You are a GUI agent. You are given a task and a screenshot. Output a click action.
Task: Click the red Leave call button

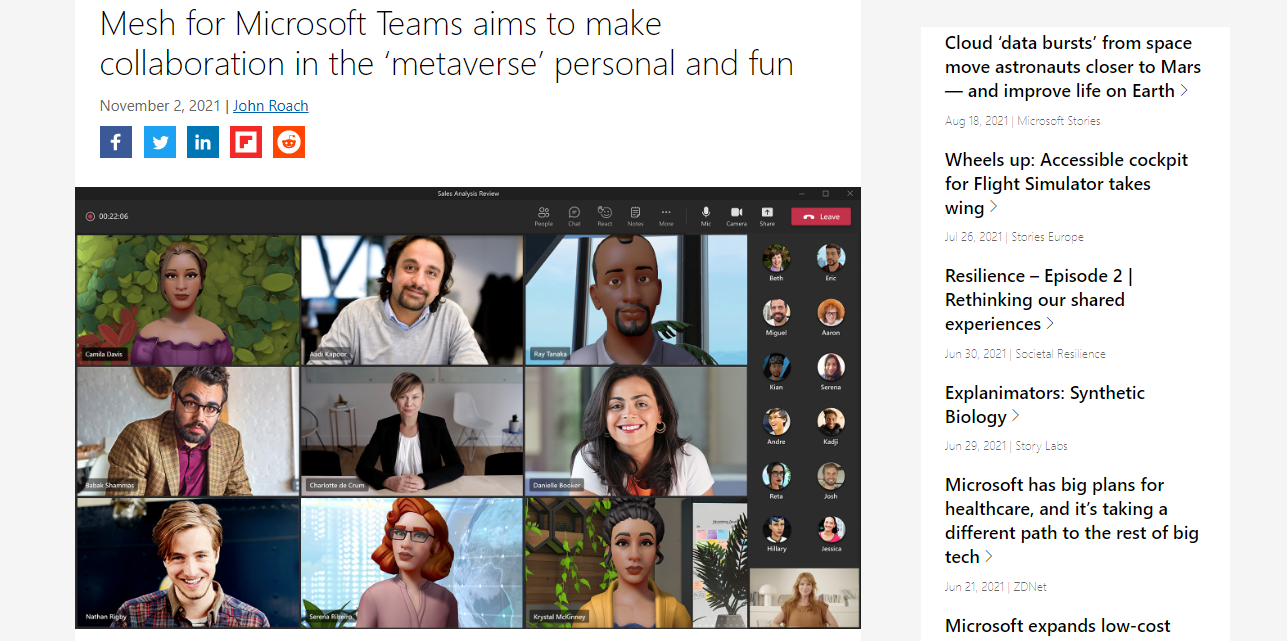[821, 216]
